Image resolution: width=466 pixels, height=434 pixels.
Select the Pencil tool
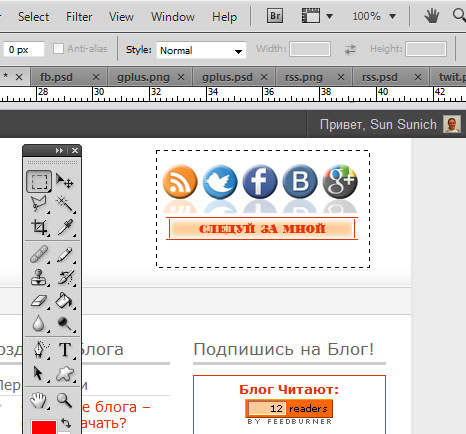65,254
